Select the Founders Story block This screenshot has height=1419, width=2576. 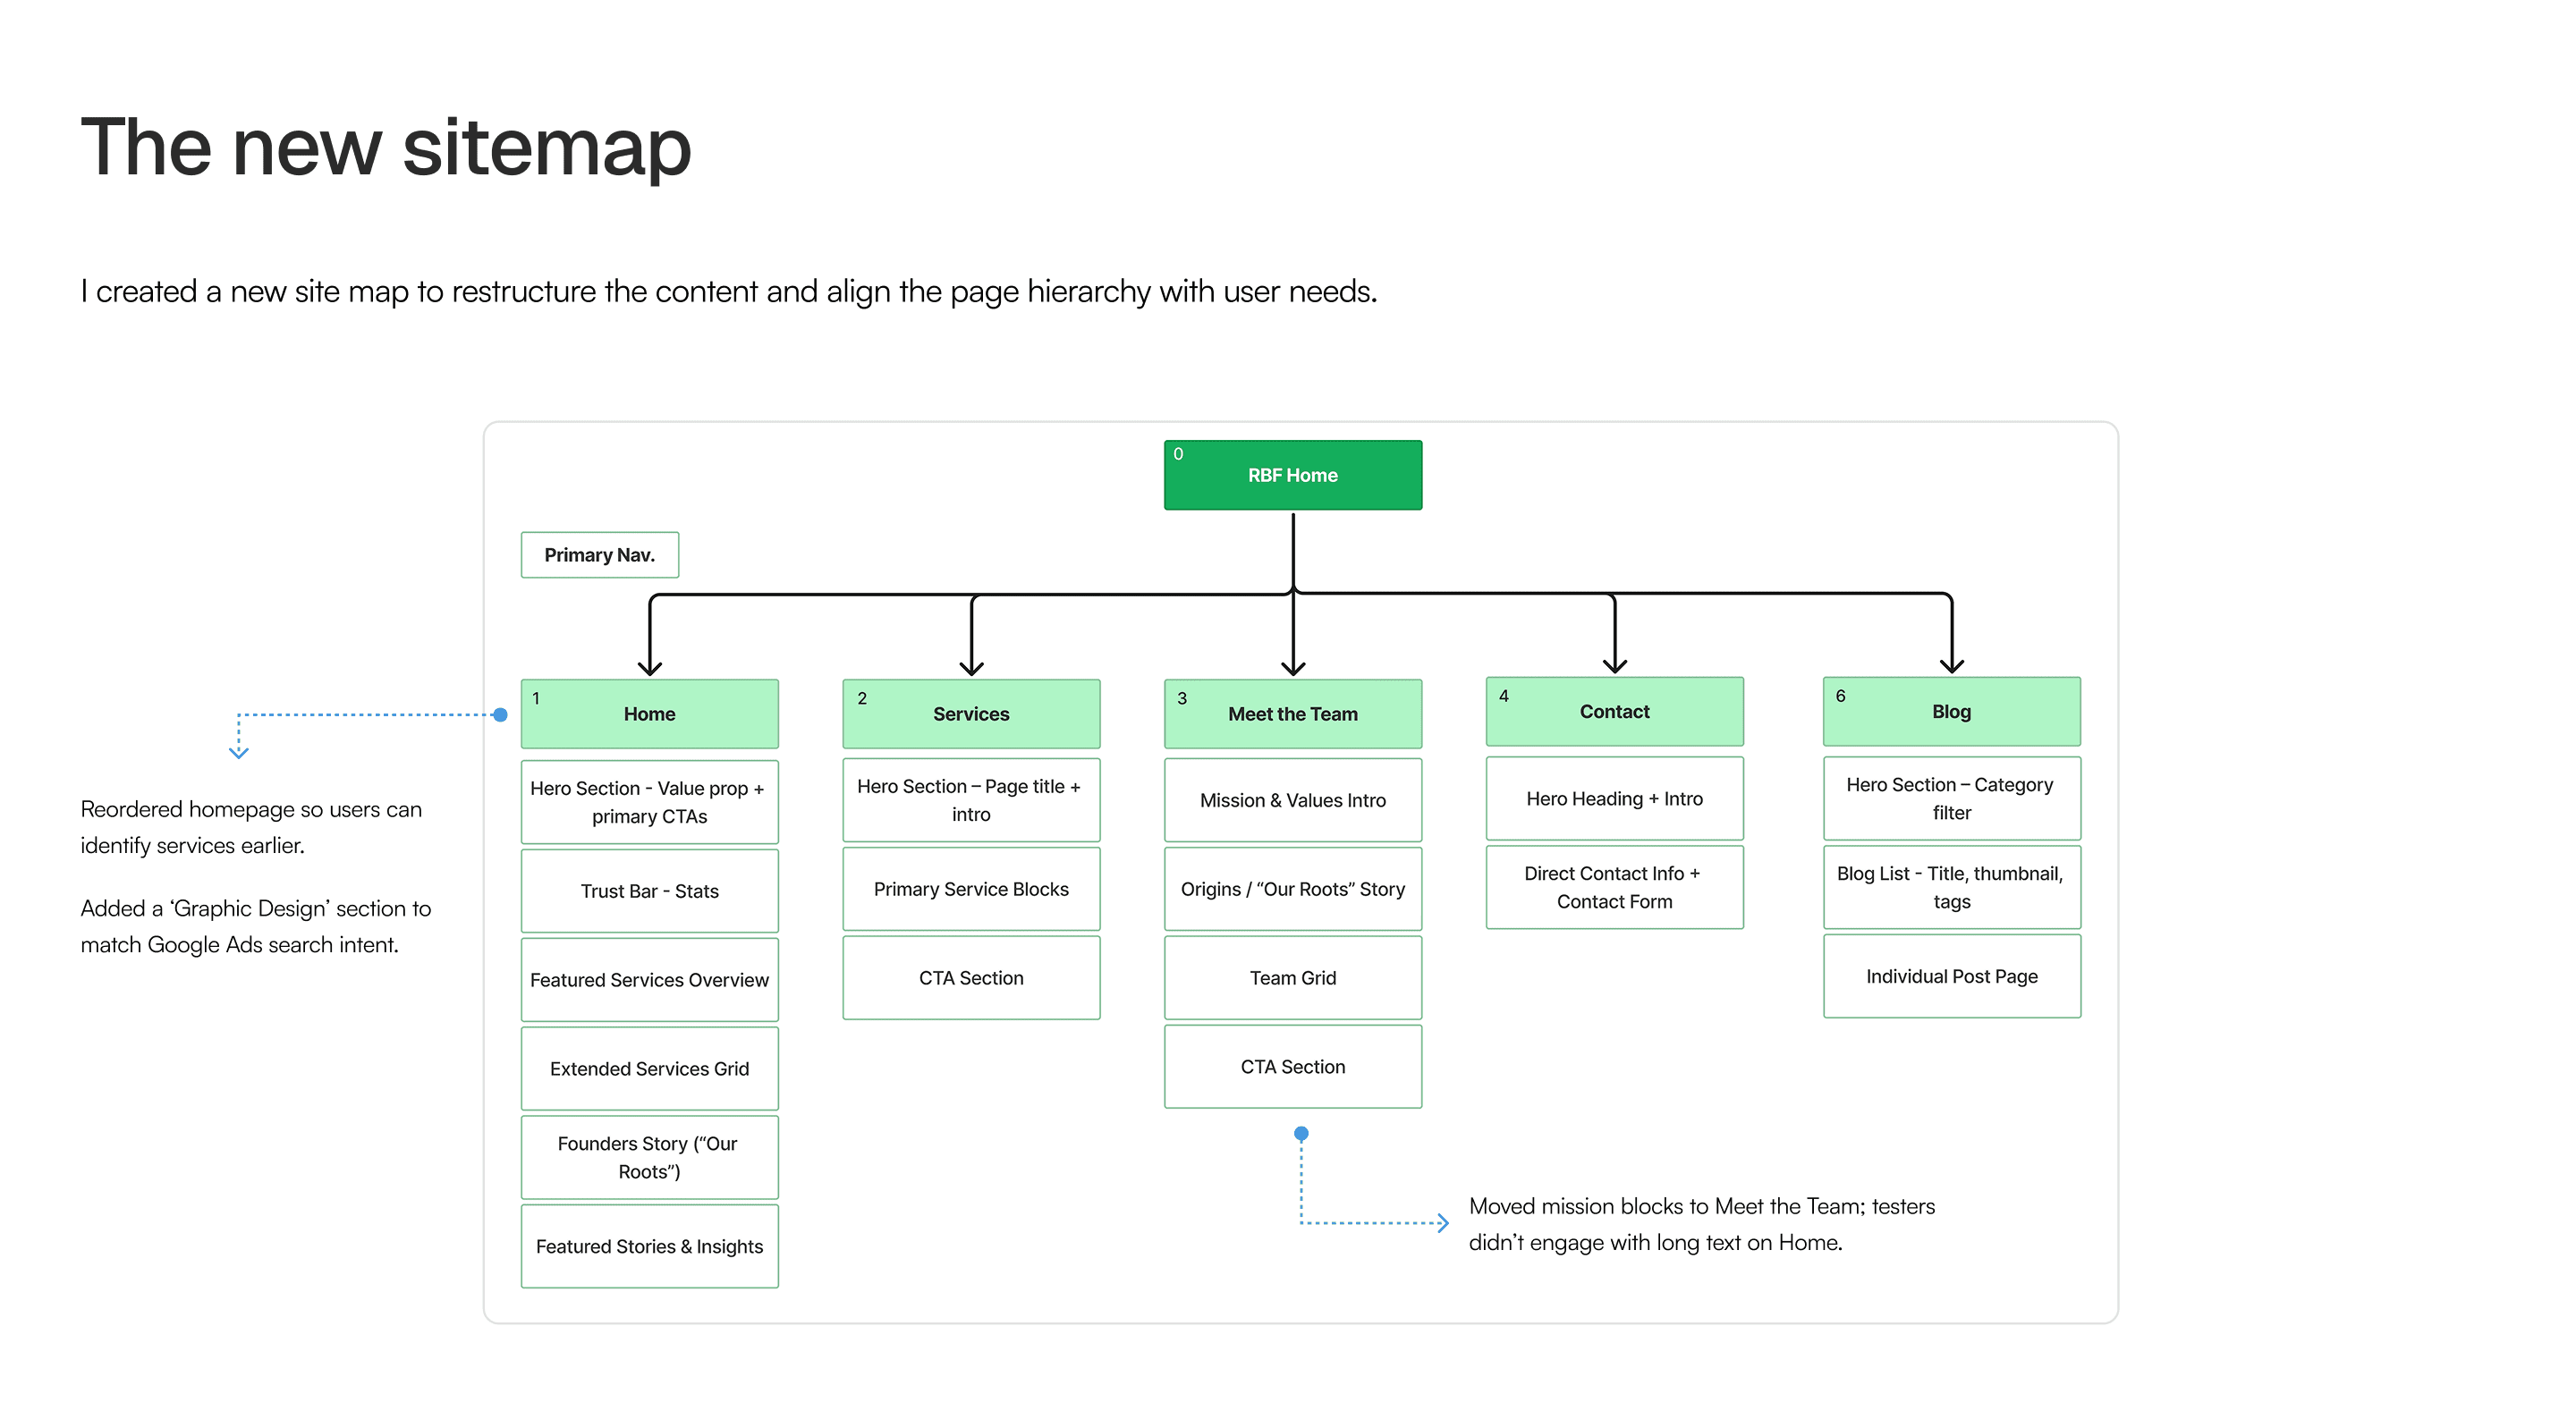coord(649,1157)
